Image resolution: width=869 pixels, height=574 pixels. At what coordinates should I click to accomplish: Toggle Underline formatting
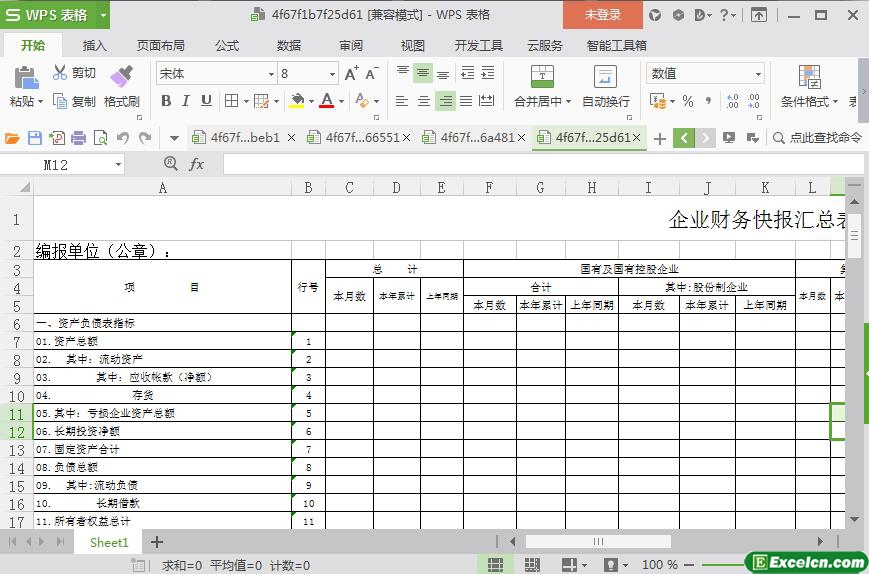pyautogui.click(x=206, y=101)
